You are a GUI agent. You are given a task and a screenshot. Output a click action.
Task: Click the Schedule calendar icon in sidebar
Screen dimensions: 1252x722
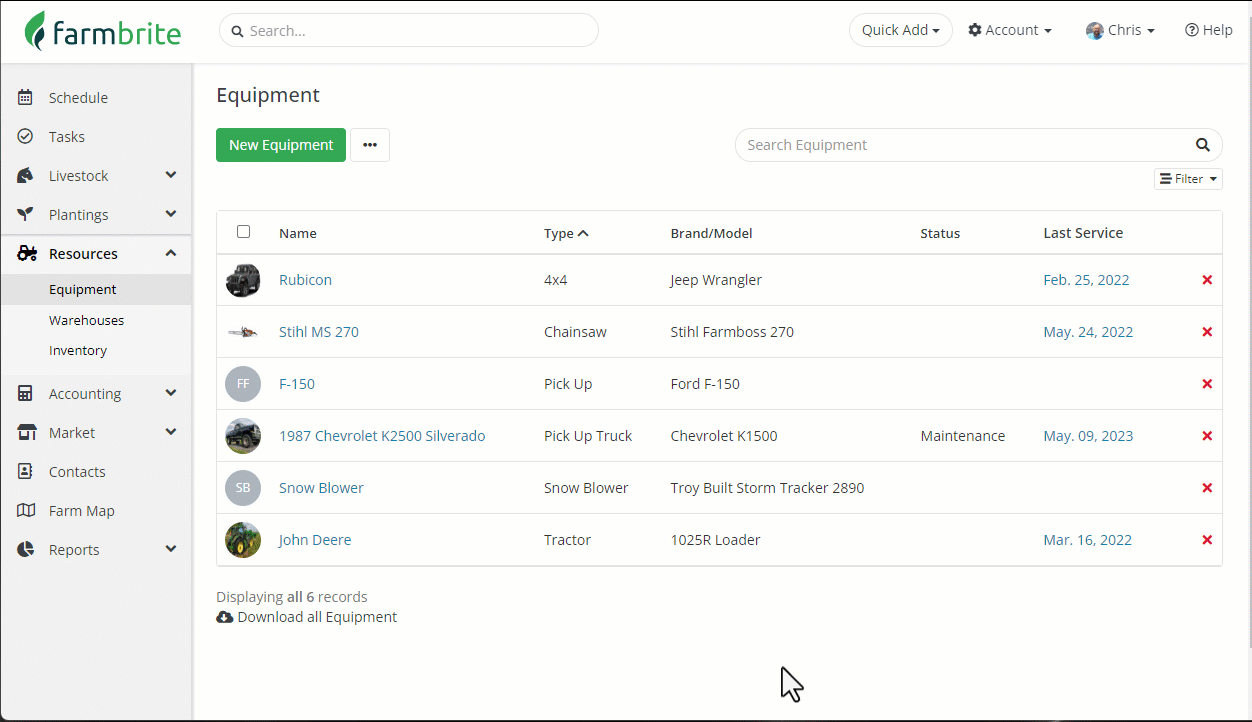(26, 98)
